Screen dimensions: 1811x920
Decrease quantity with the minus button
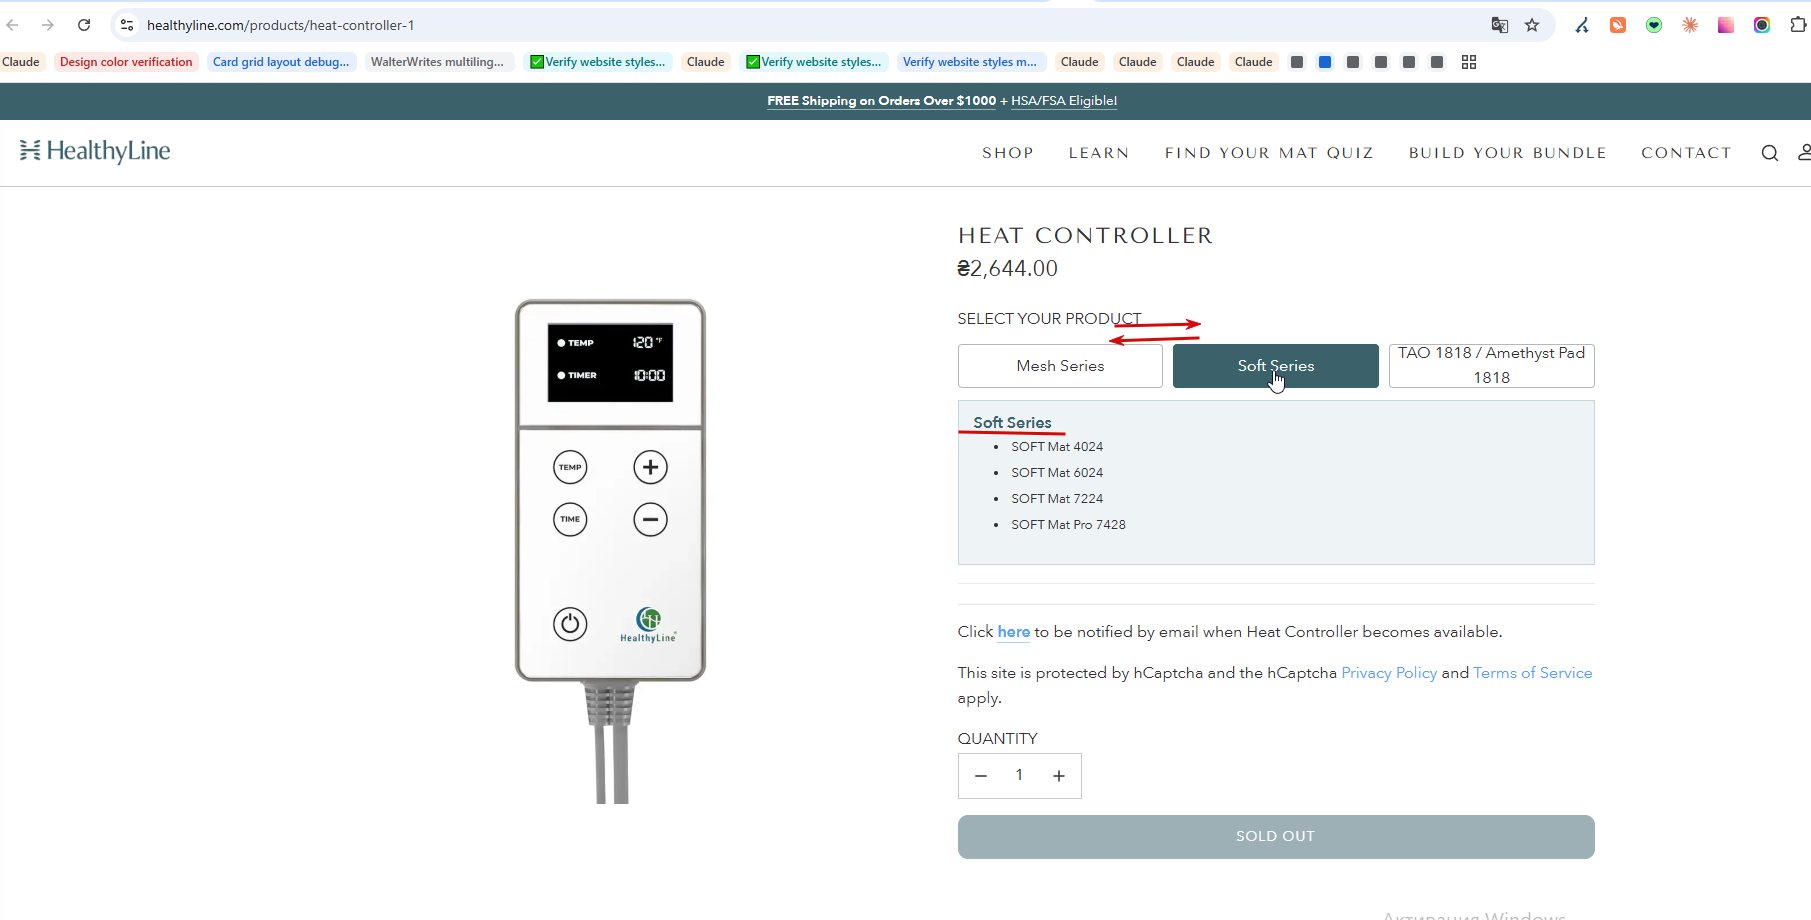click(x=981, y=776)
